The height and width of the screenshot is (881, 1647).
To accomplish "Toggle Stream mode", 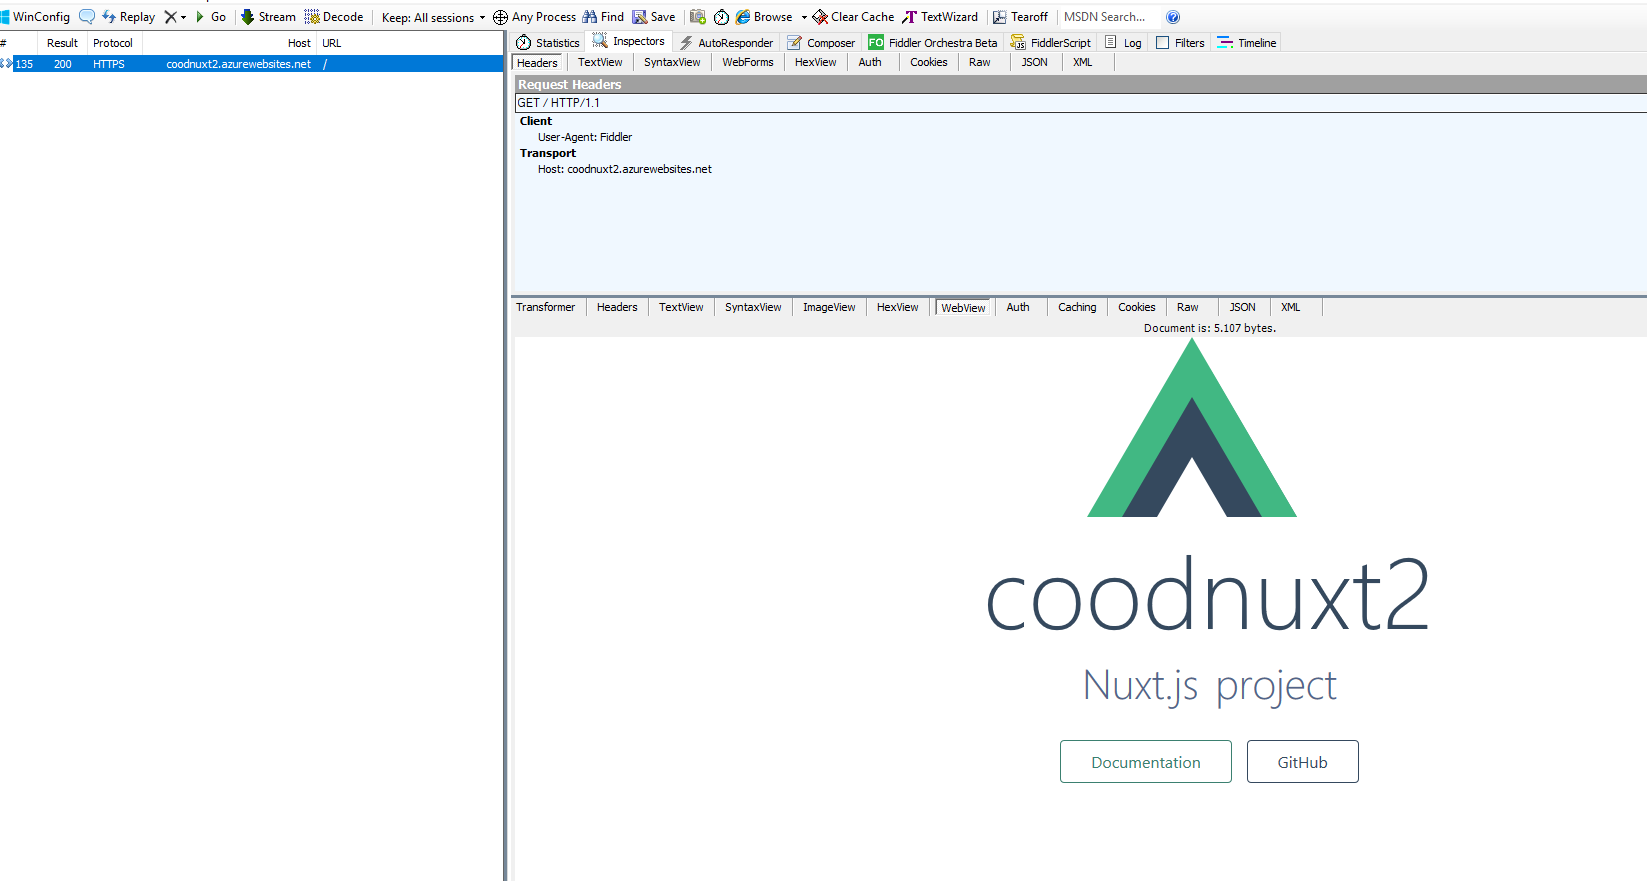I will (268, 17).
